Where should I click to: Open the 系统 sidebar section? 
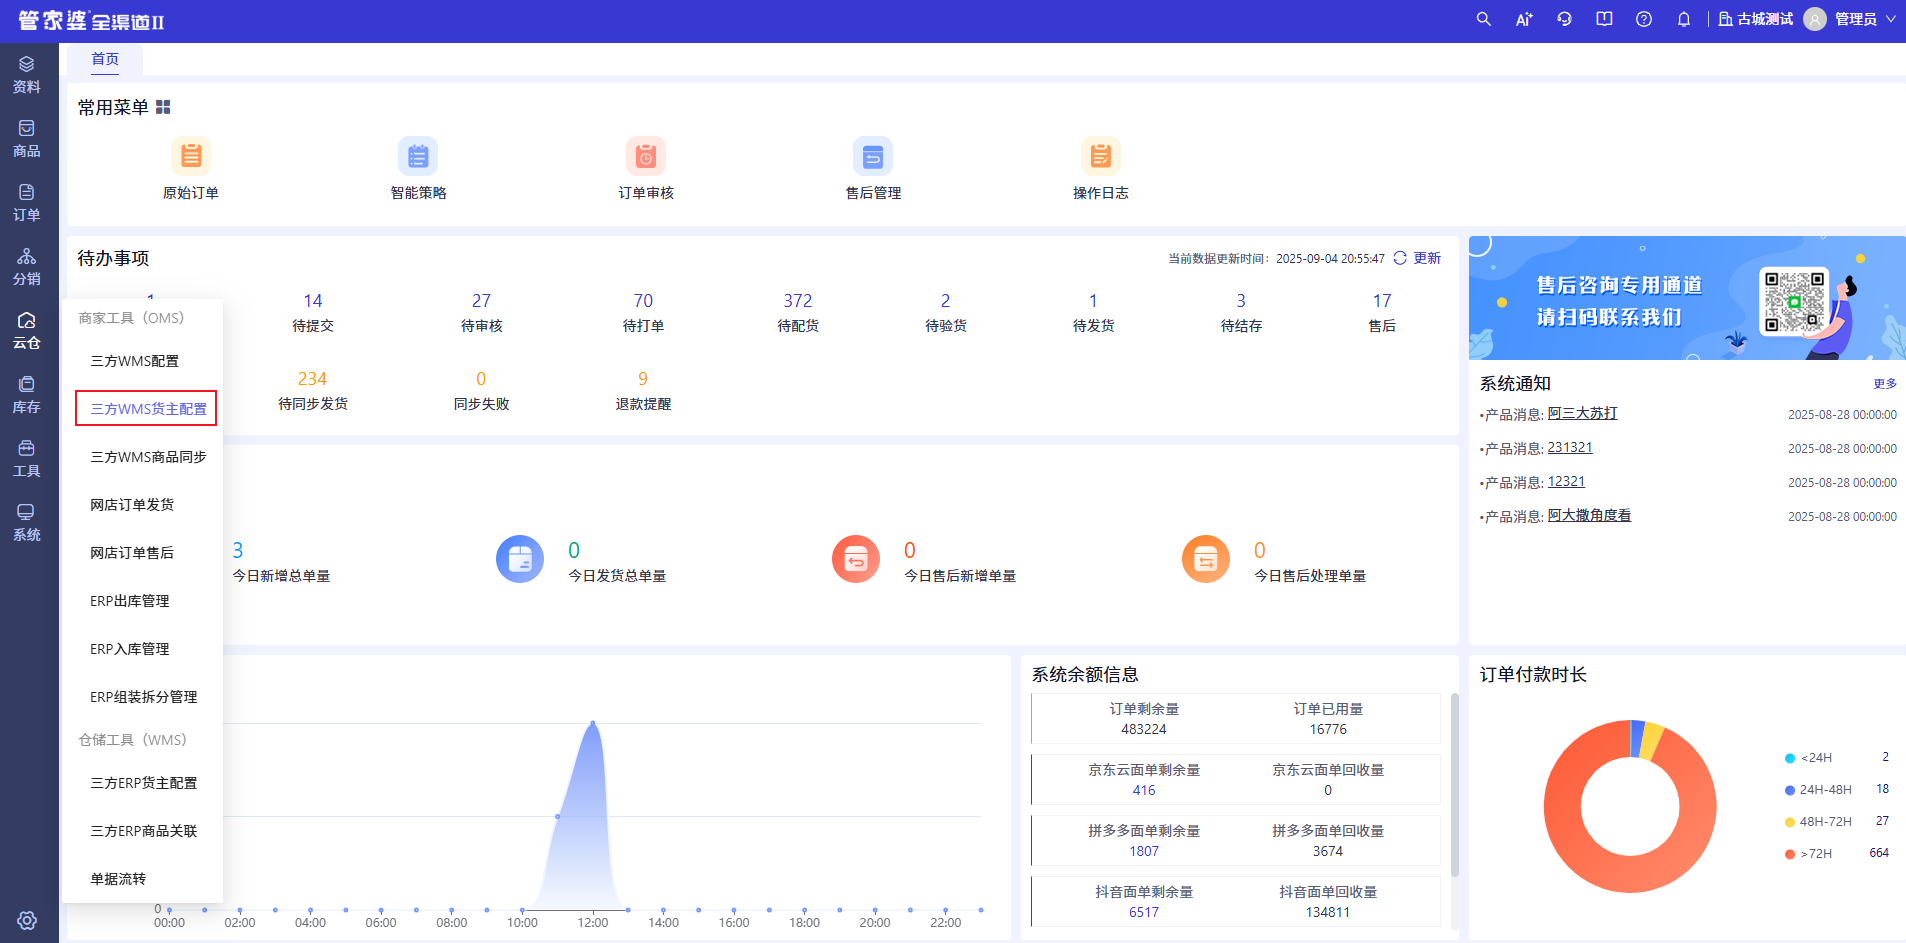[x=27, y=523]
